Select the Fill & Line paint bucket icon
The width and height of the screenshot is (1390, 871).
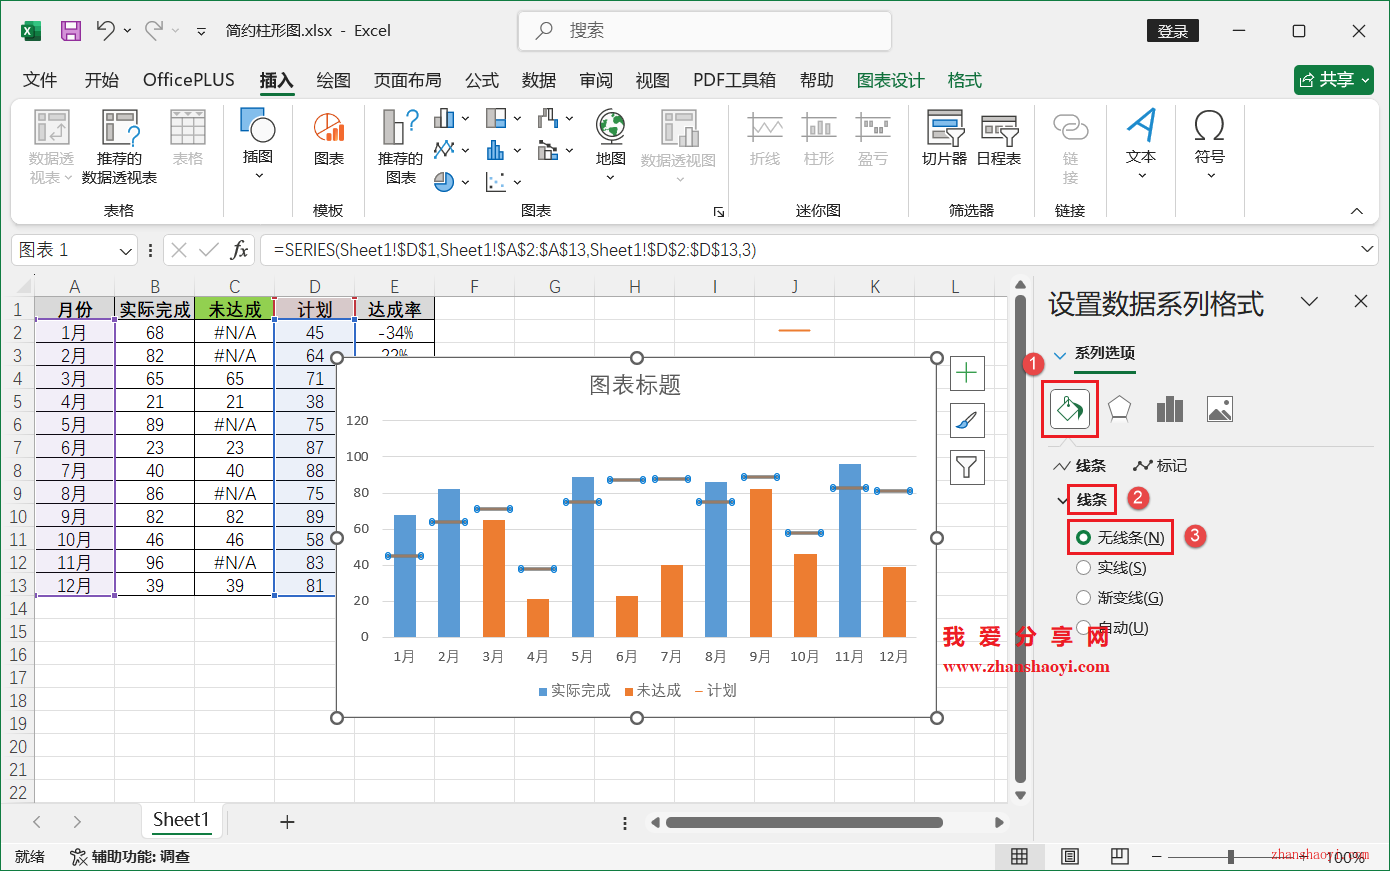click(x=1069, y=408)
